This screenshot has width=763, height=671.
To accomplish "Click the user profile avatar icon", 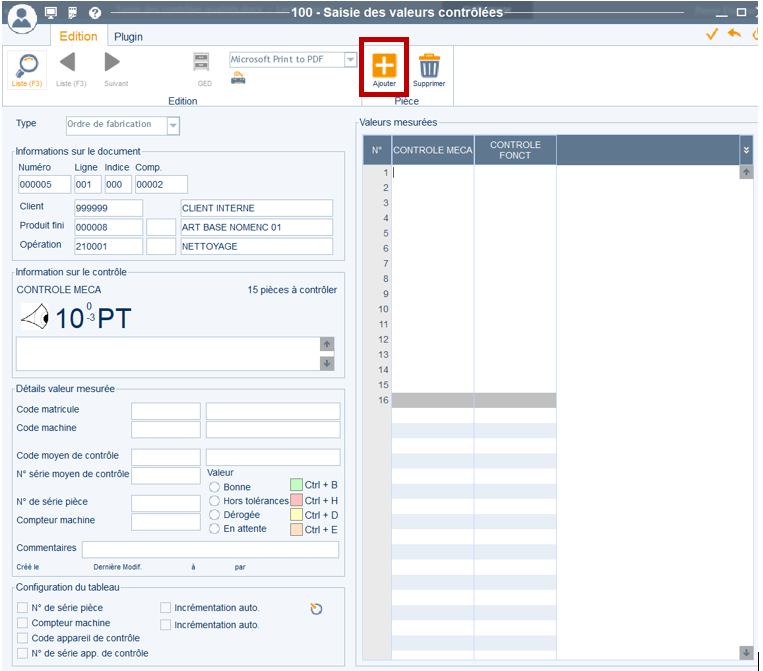I will tap(22, 18).
